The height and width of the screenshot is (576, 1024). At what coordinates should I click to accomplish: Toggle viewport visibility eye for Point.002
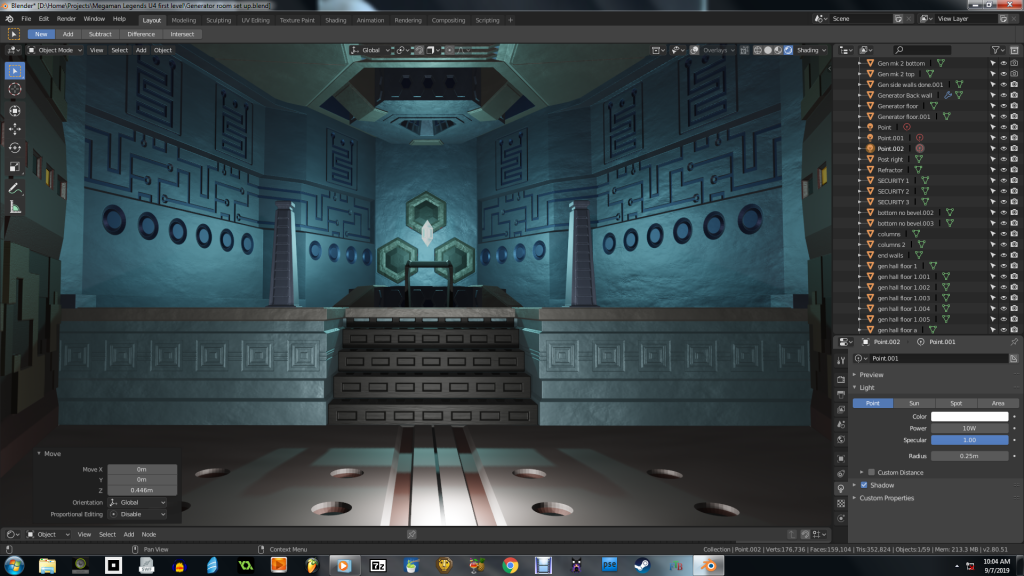[x=1004, y=149]
